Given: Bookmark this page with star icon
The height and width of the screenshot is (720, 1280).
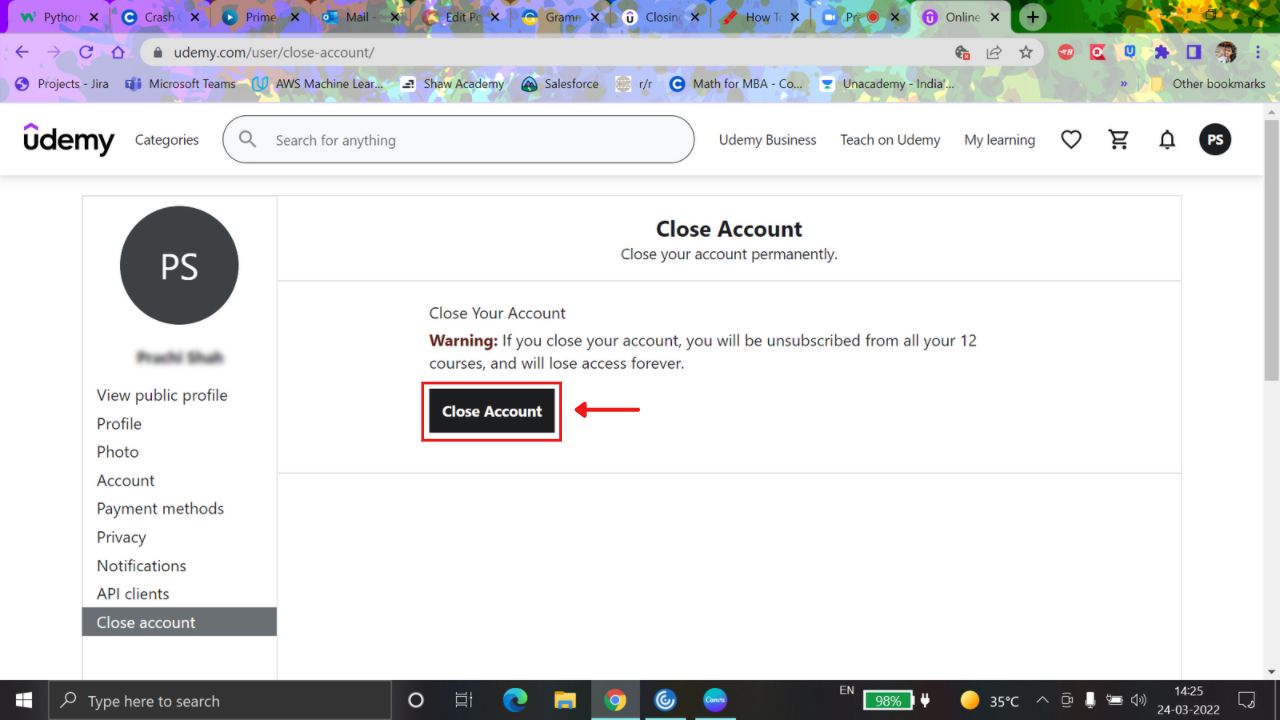Looking at the screenshot, I should pos(1026,53).
